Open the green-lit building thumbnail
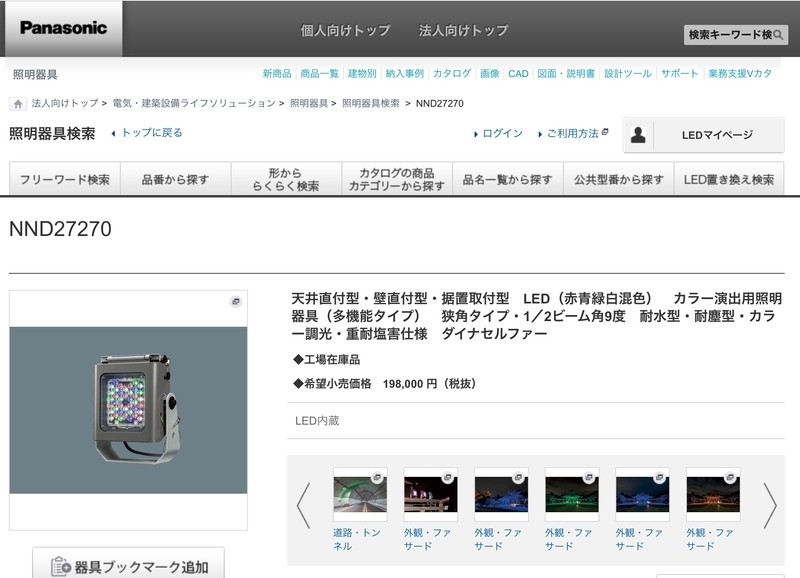800x578 pixels. (x=571, y=494)
